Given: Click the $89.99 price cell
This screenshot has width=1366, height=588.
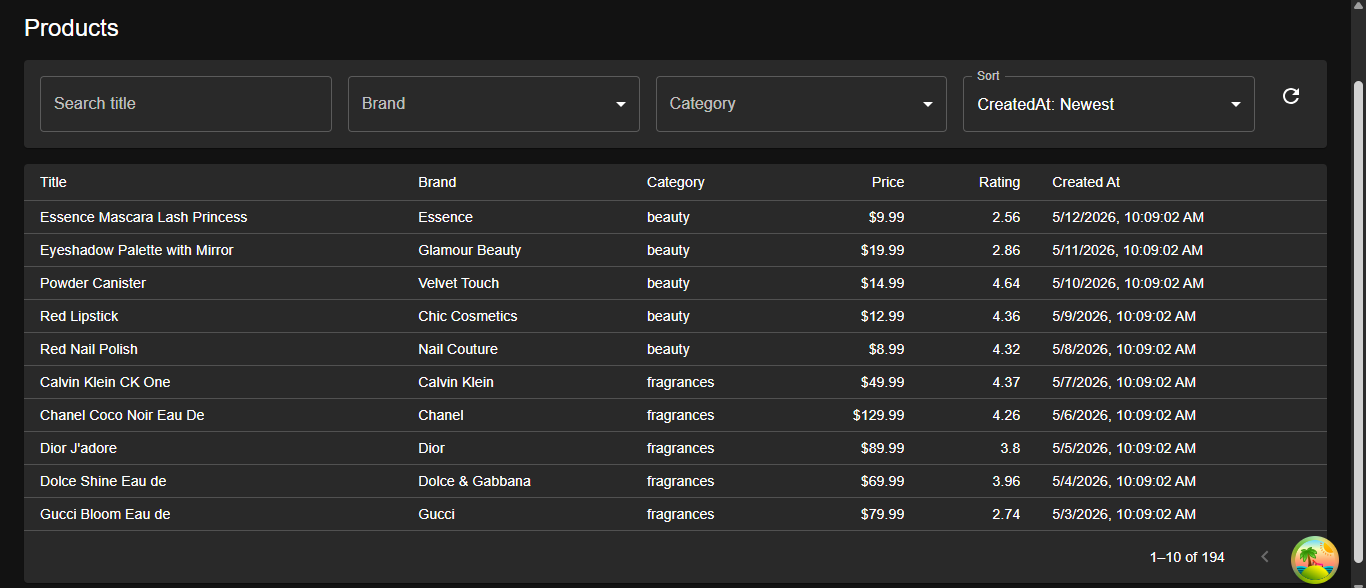Looking at the screenshot, I should coord(883,448).
